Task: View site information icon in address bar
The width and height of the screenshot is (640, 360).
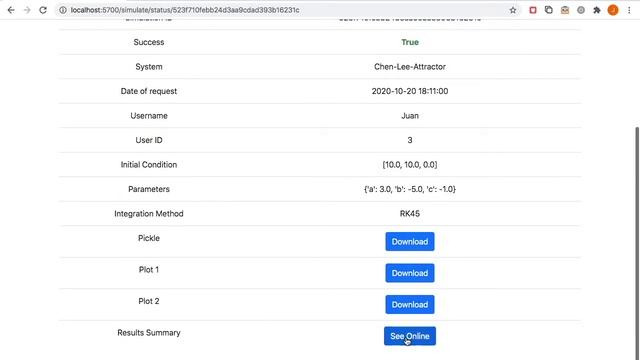Action: 63,10
